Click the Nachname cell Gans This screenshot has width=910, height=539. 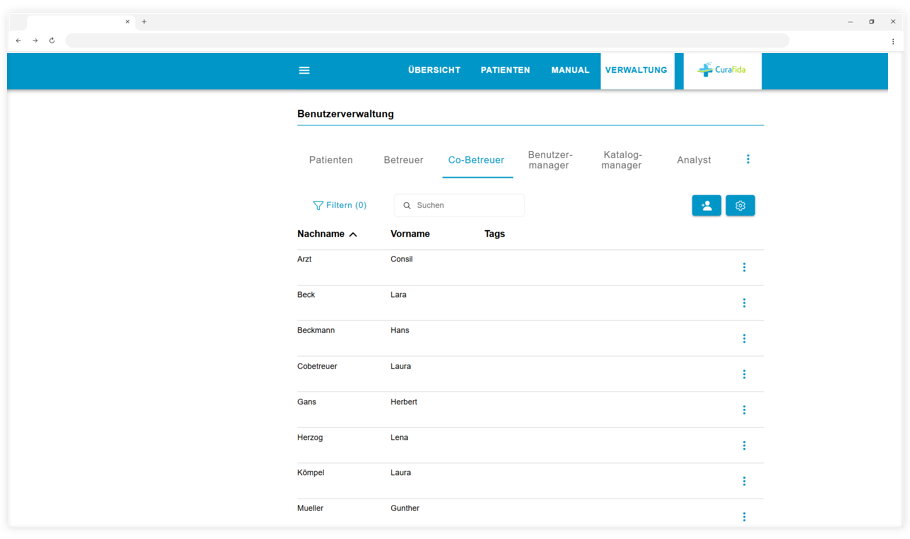(306, 401)
